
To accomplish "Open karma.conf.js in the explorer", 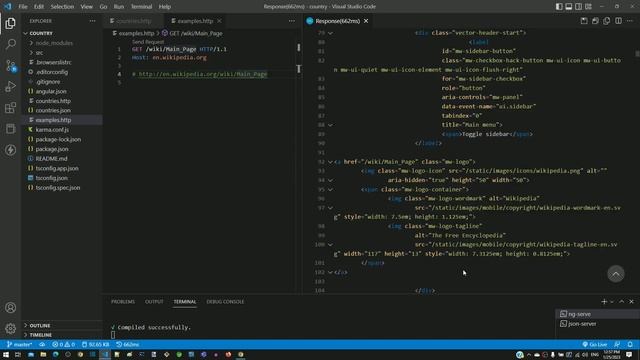I will (61, 130).
